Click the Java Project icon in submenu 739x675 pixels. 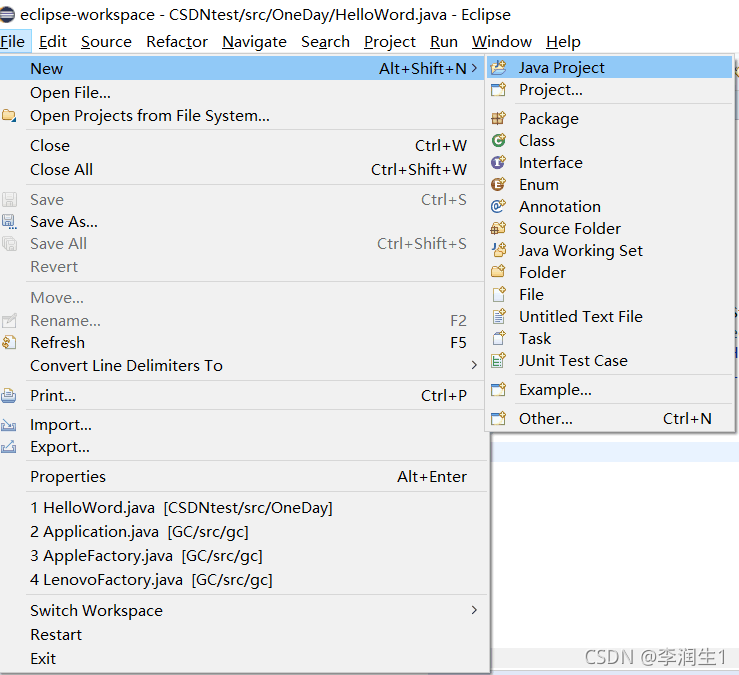498,68
